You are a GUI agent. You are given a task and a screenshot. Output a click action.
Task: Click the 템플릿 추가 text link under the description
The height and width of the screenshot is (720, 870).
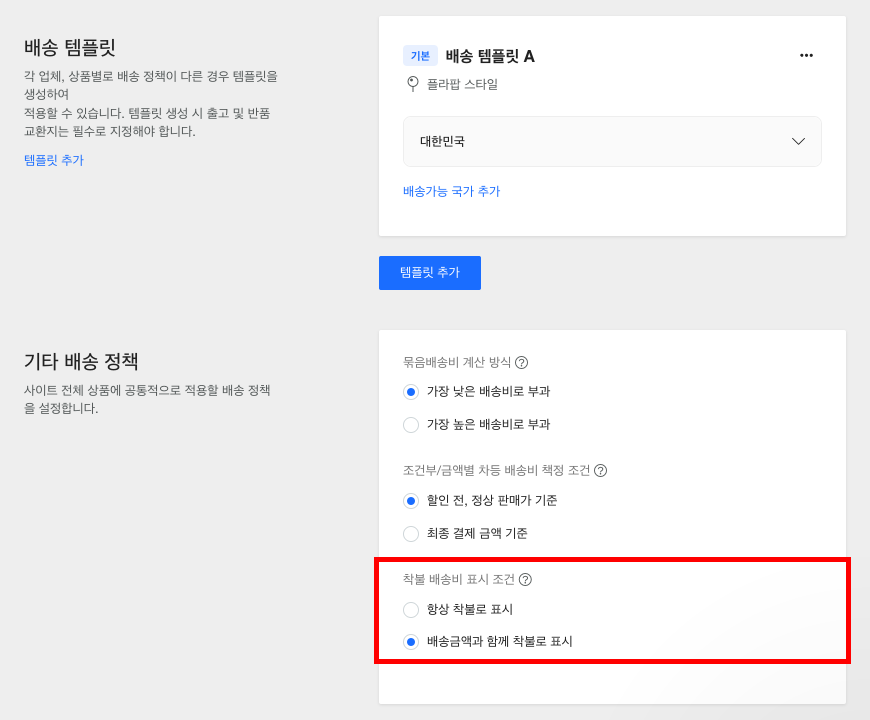click(54, 160)
